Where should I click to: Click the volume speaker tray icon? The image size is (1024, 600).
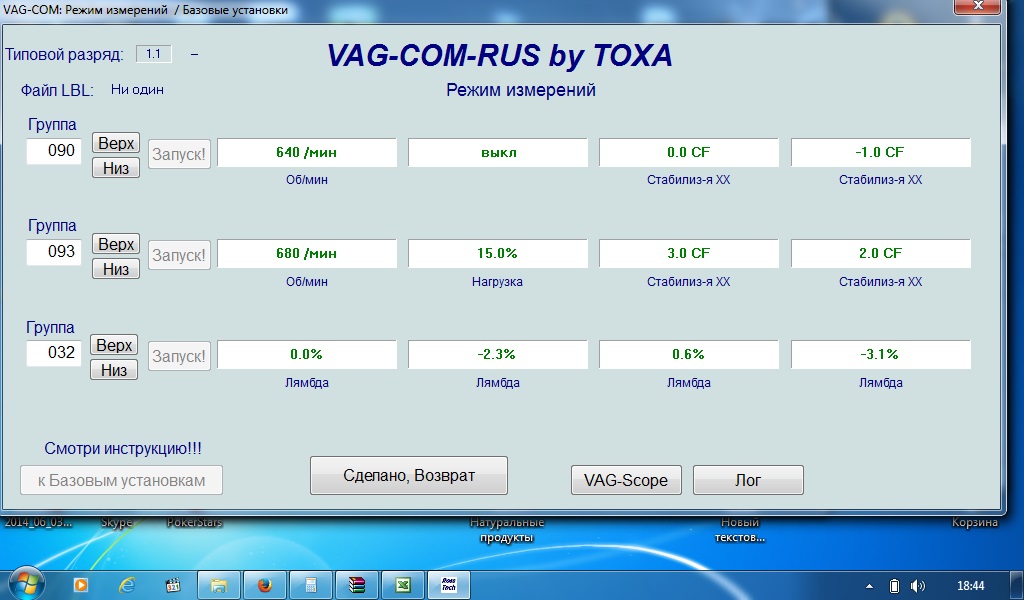click(919, 586)
